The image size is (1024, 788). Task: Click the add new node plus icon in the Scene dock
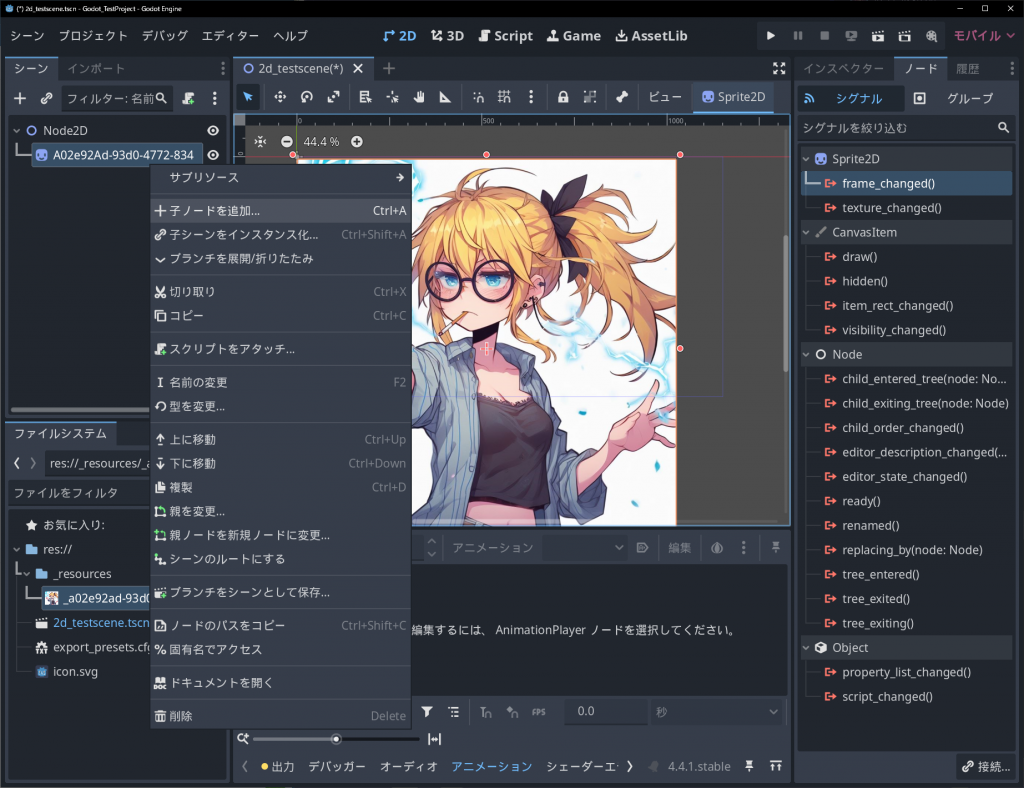(x=20, y=98)
